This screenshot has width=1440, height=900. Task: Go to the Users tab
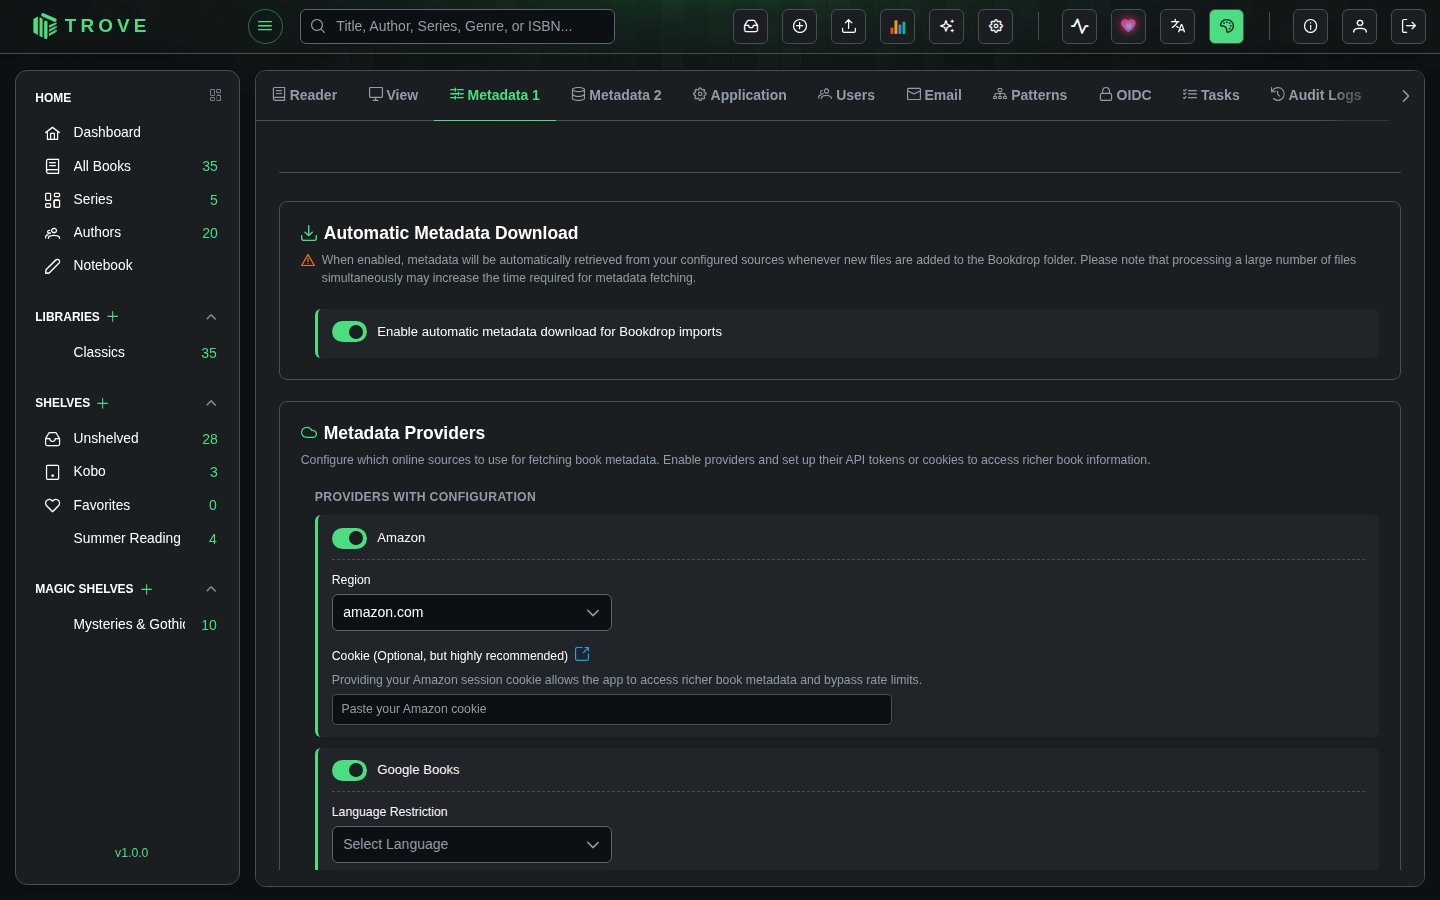(846, 95)
